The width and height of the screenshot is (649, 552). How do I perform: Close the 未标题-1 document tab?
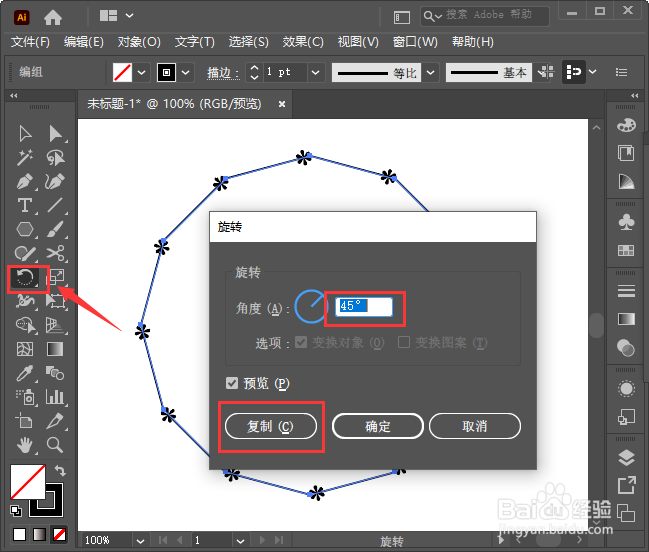tap(282, 104)
